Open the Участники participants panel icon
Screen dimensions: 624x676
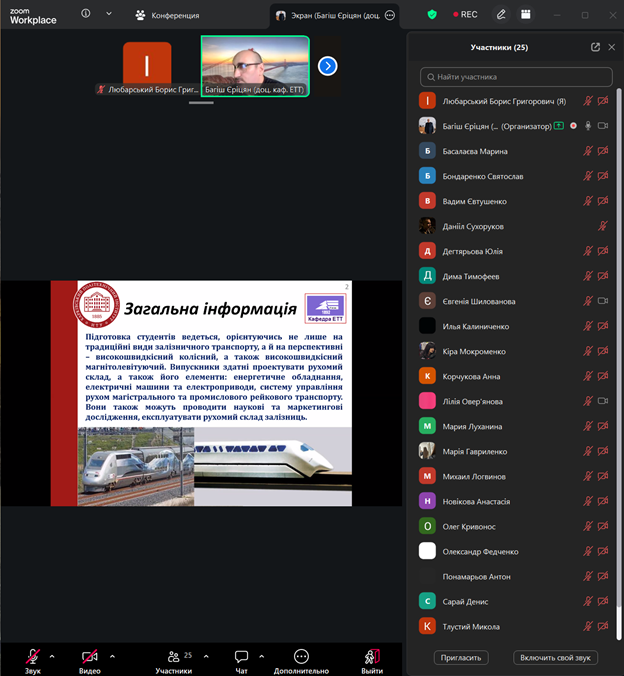coord(173,656)
